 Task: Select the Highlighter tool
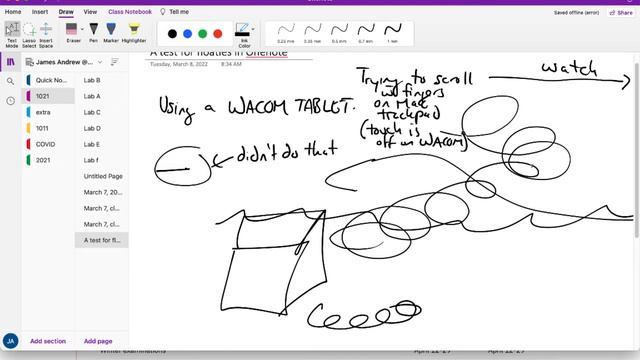pyautogui.click(x=134, y=33)
